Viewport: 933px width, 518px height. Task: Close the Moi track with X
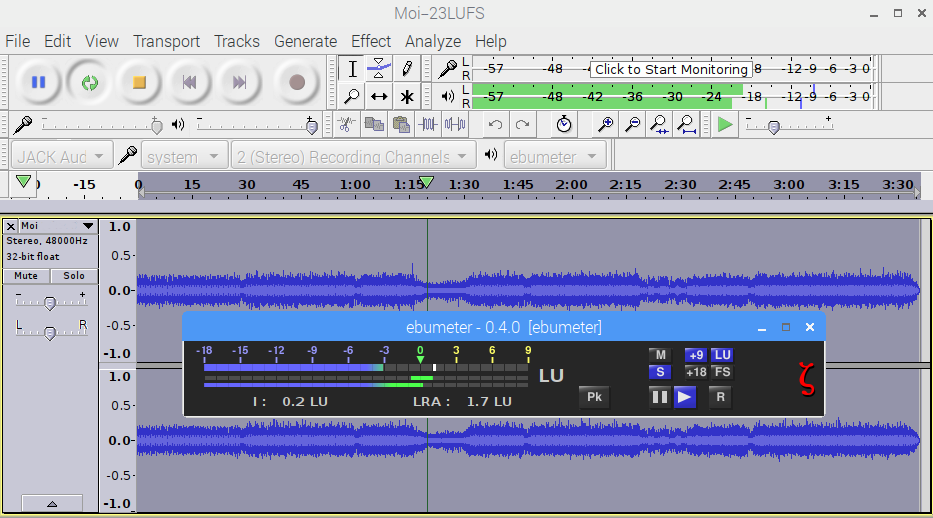click(10, 226)
